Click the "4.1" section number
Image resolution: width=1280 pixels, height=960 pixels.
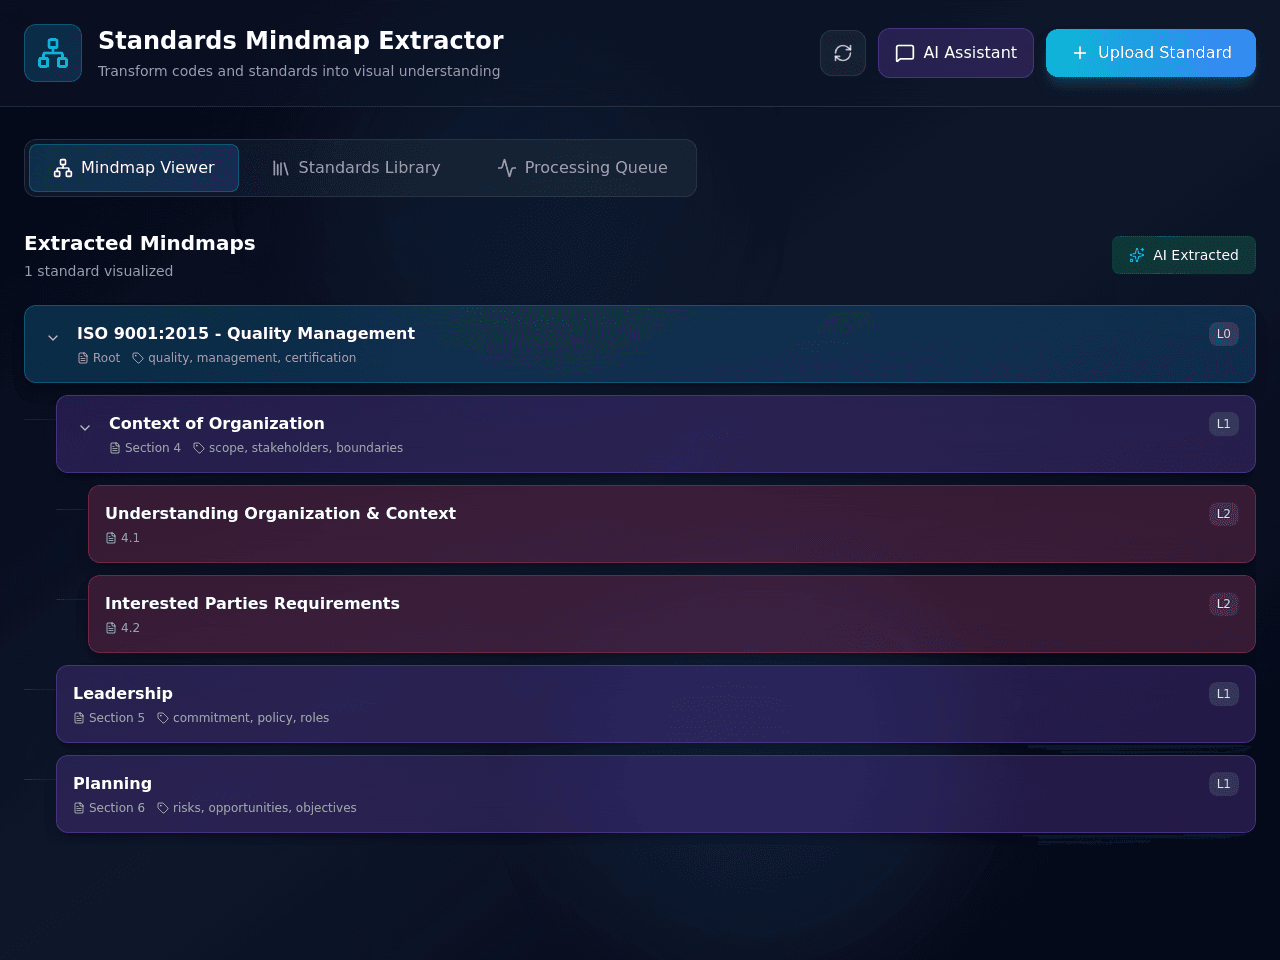(x=130, y=538)
